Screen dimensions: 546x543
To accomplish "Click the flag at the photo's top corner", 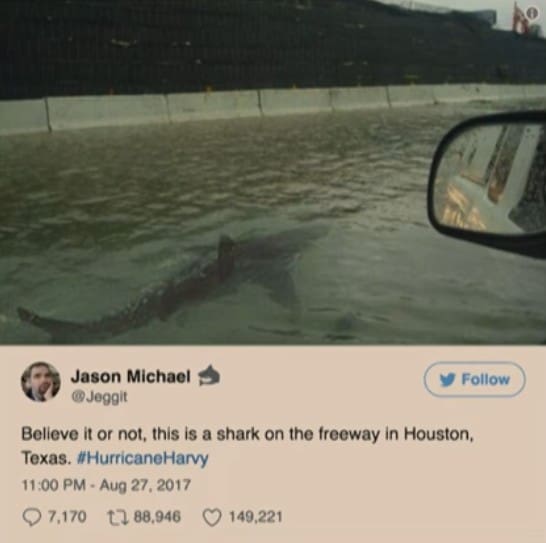I will tap(519, 19).
